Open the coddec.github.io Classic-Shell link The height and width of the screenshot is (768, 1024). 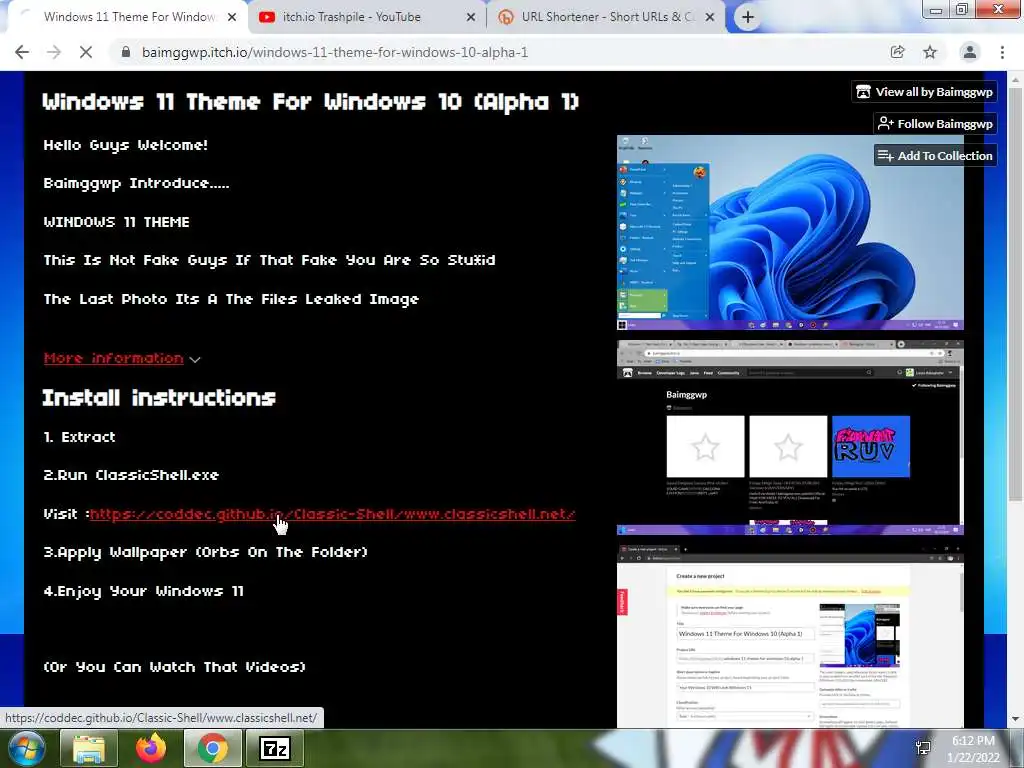[x=332, y=515]
